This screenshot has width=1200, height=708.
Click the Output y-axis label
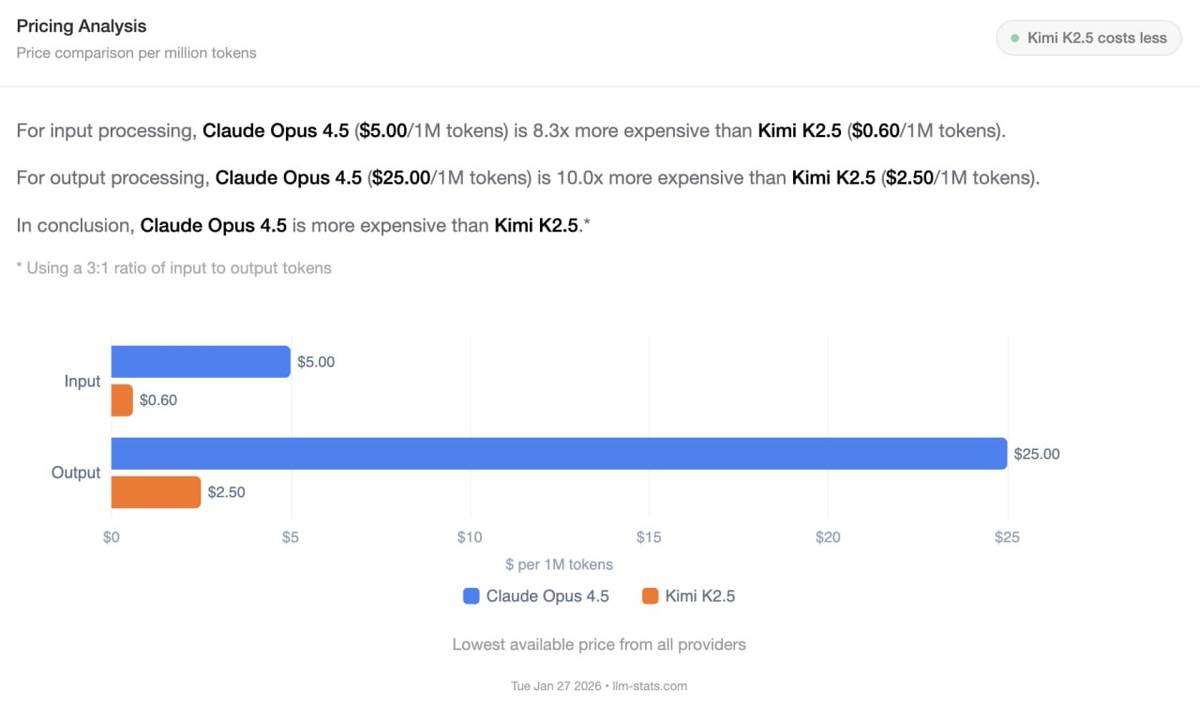click(x=76, y=472)
